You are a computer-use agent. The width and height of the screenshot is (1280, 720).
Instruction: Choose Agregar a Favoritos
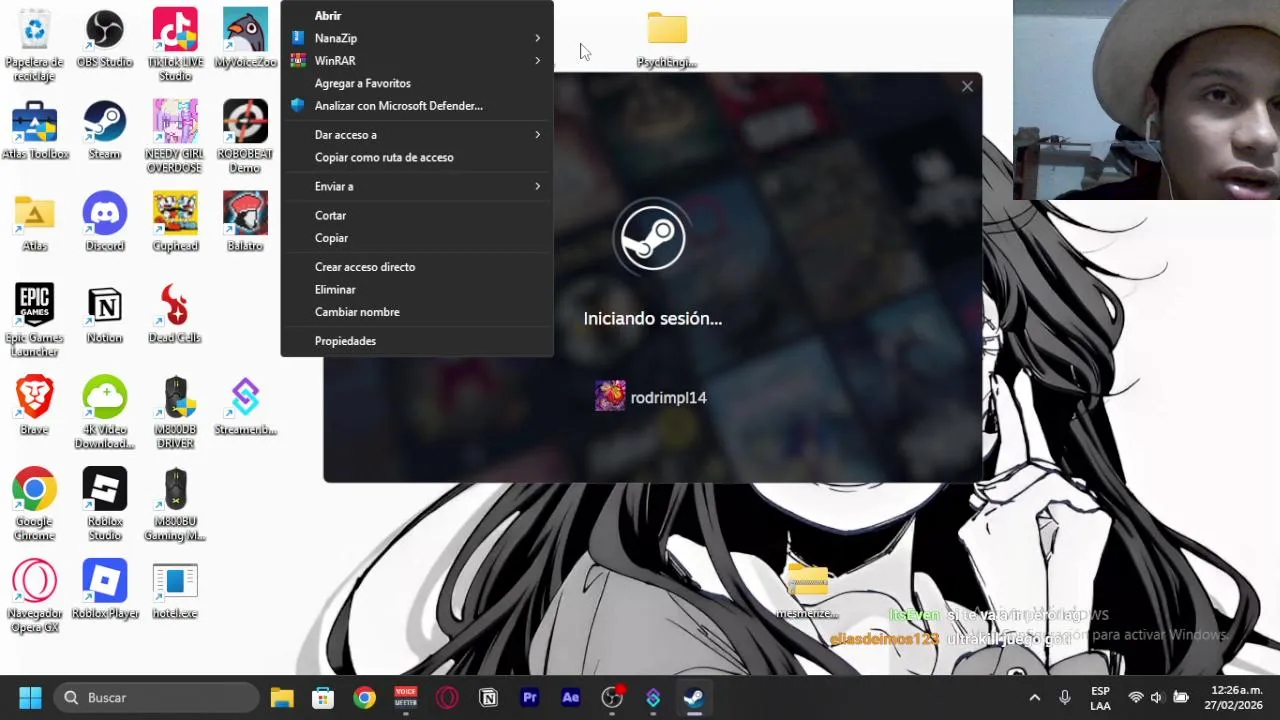[x=417, y=83]
